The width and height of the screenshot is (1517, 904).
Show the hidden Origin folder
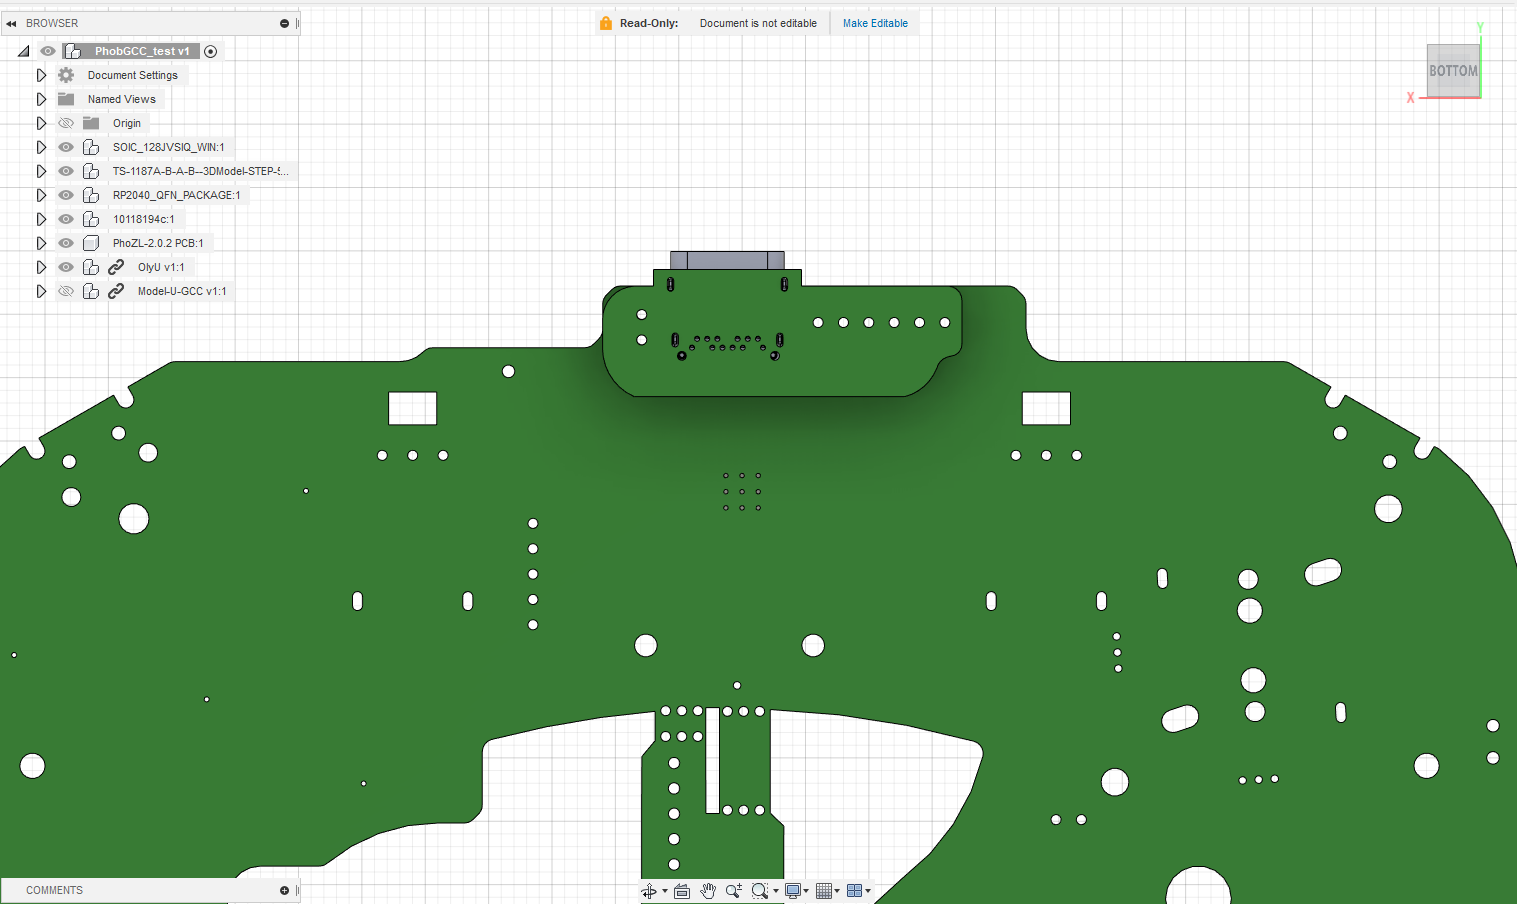coord(66,123)
